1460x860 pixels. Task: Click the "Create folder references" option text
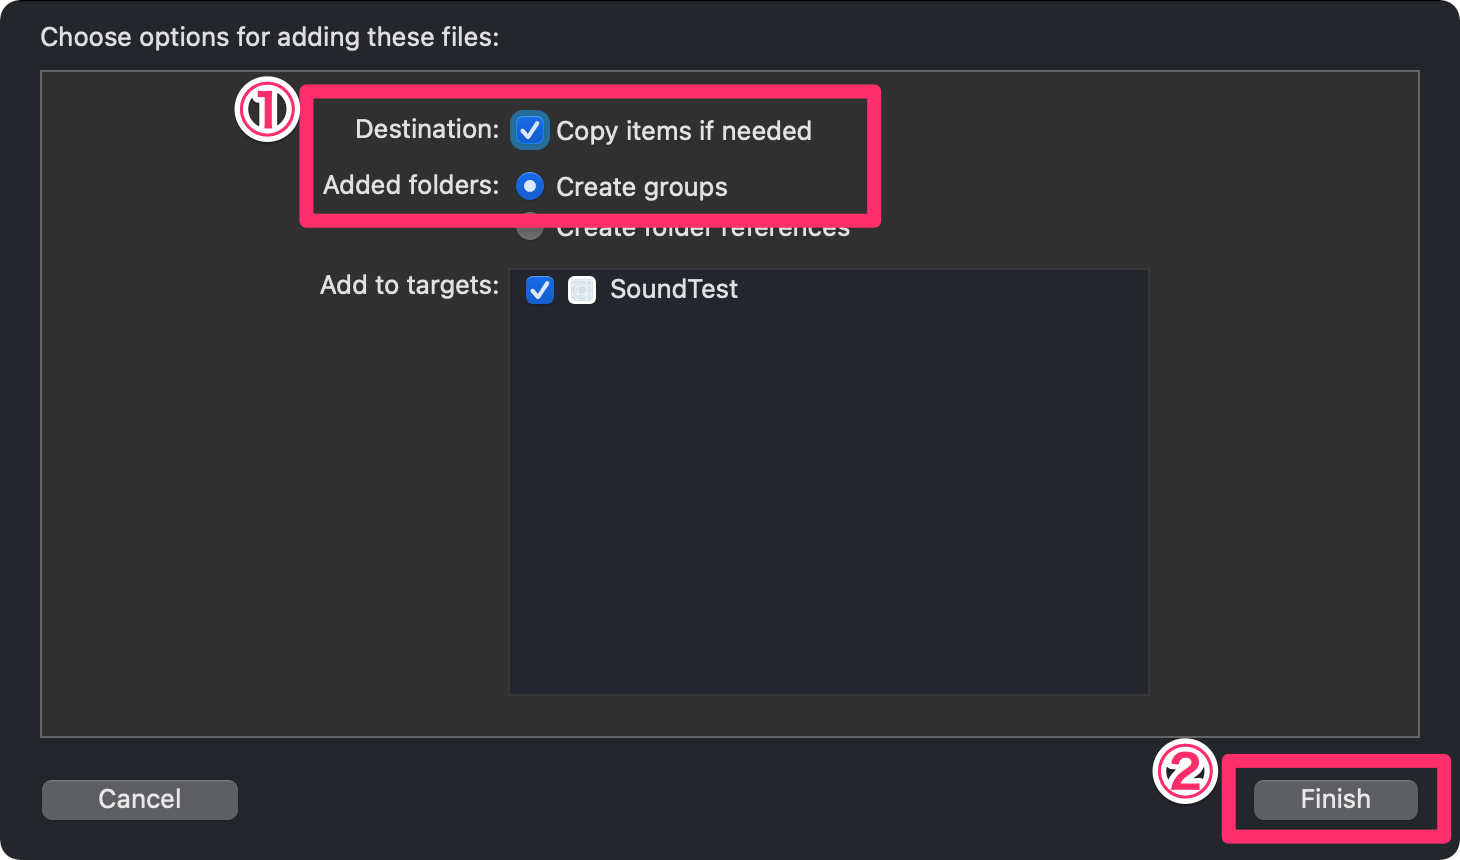point(702,233)
